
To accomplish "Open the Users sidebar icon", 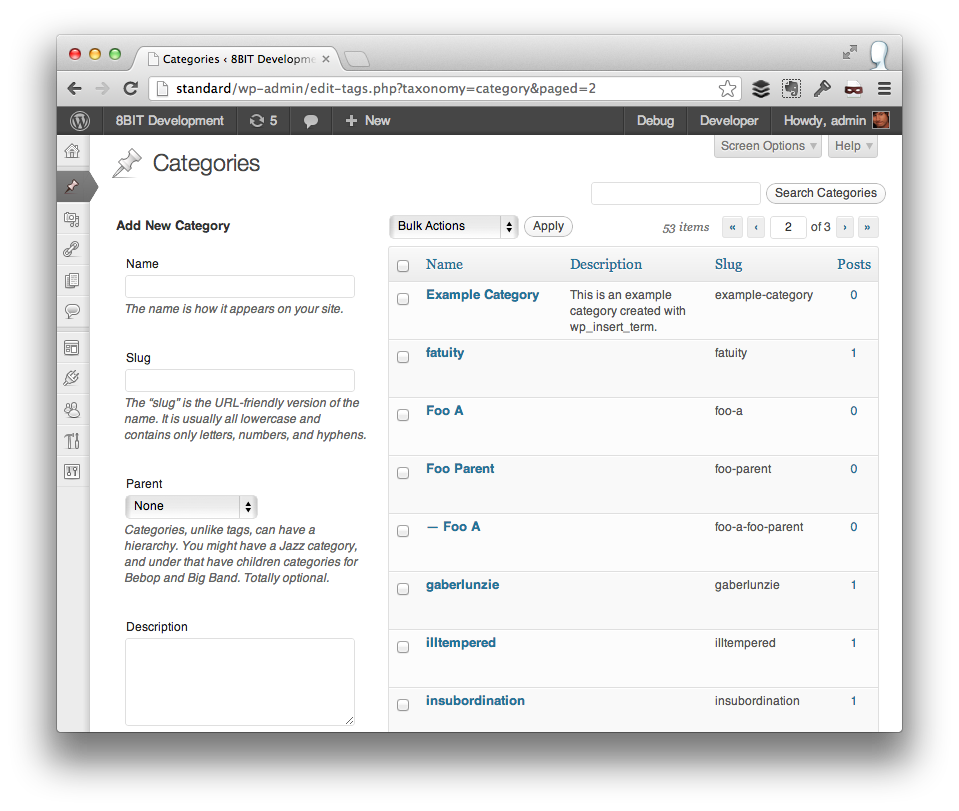I will coord(72,409).
